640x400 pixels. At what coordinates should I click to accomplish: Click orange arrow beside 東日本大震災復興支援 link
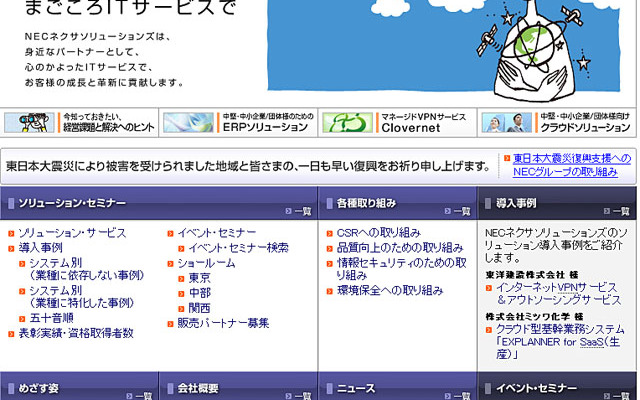pos(507,158)
